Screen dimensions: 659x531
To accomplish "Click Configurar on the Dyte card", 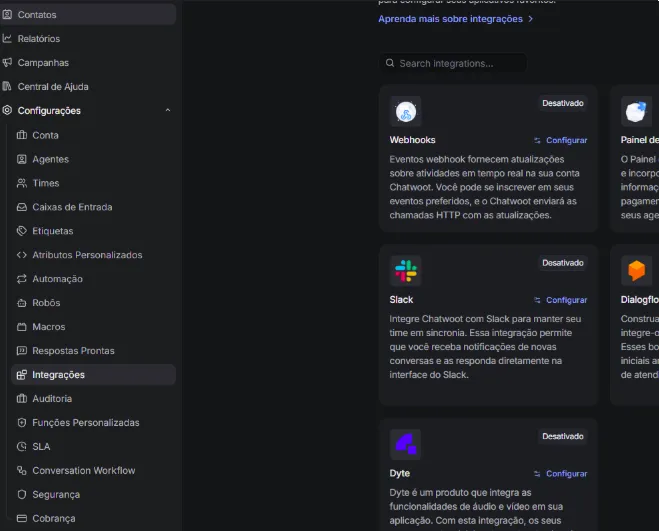I will [560, 474].
